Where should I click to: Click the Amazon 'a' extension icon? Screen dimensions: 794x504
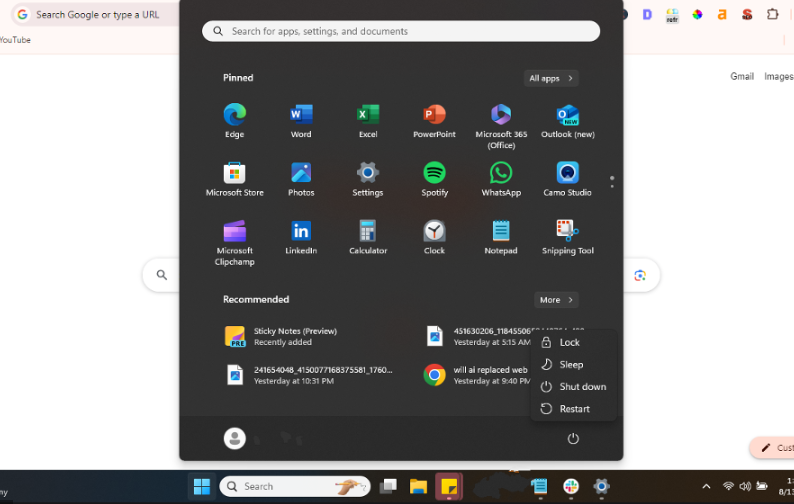click(x=722, y=14)
